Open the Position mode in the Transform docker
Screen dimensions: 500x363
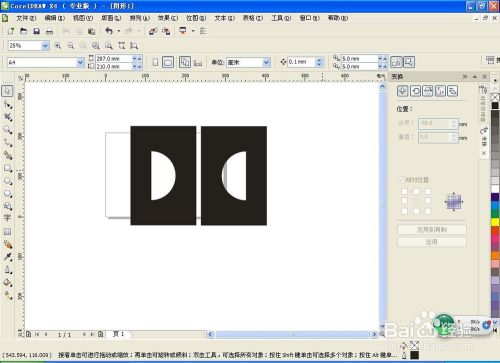[402, 91]
